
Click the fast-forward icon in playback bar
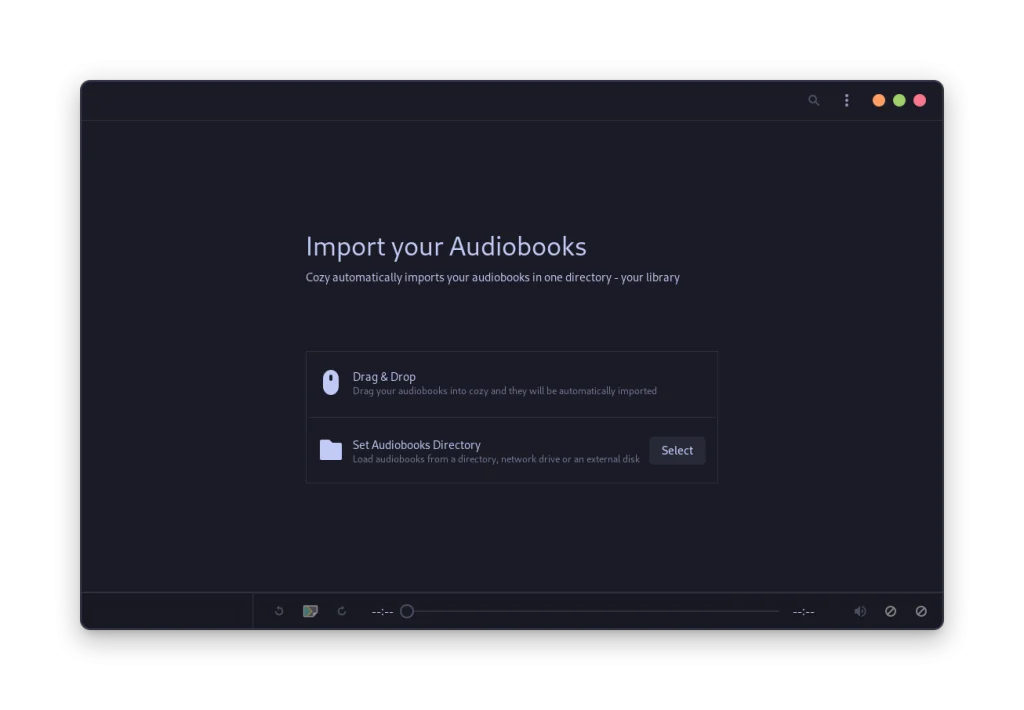[341, 611]
